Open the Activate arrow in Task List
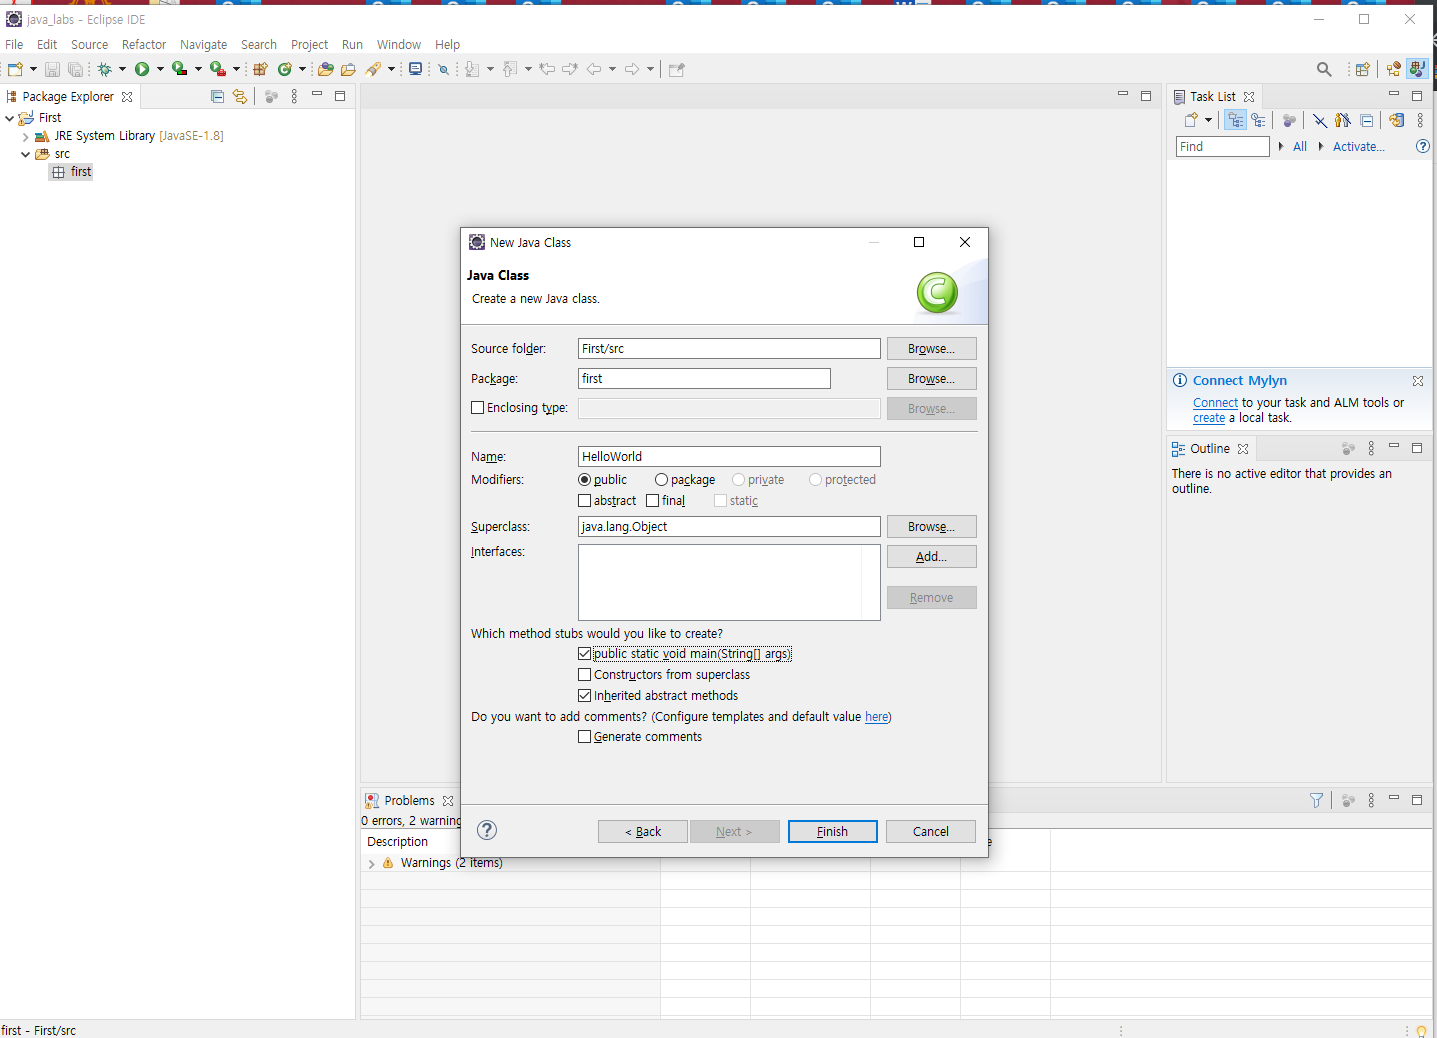This screenshot has height=1038, width=1437. [1321, 146]
